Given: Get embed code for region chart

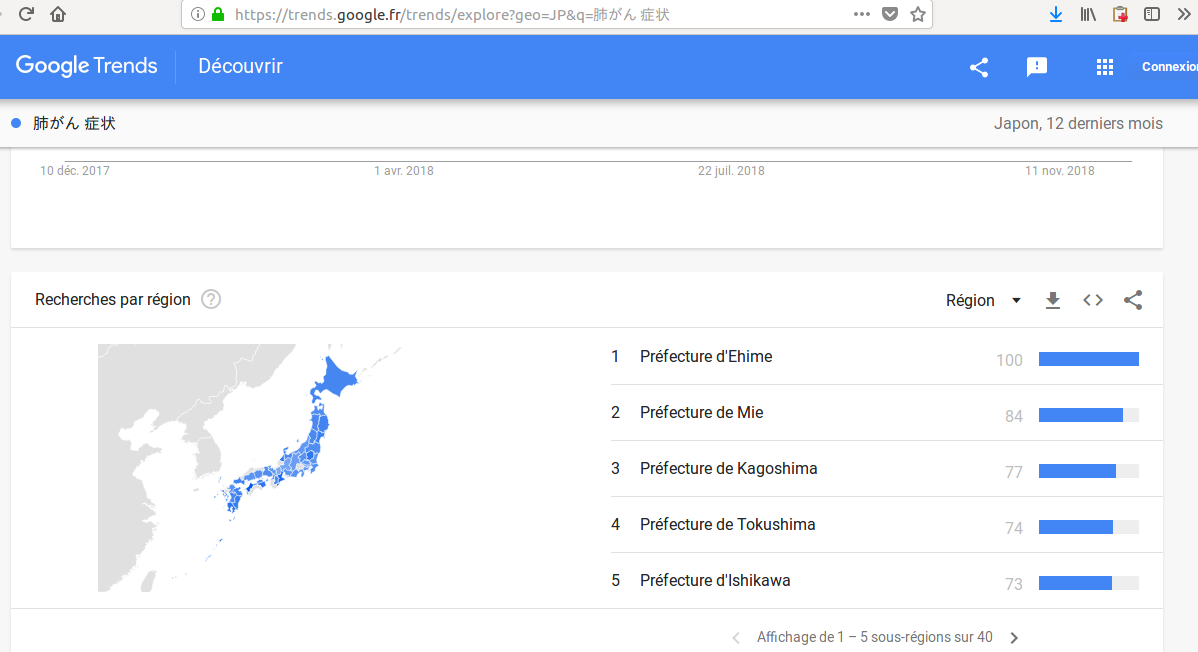Looking at the screenshot, I should point(1093,300).
